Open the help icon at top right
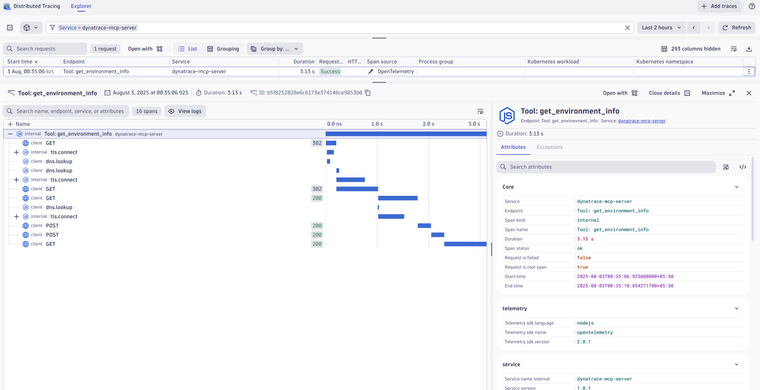Screen dimensions: 760x390 [752, 6]
